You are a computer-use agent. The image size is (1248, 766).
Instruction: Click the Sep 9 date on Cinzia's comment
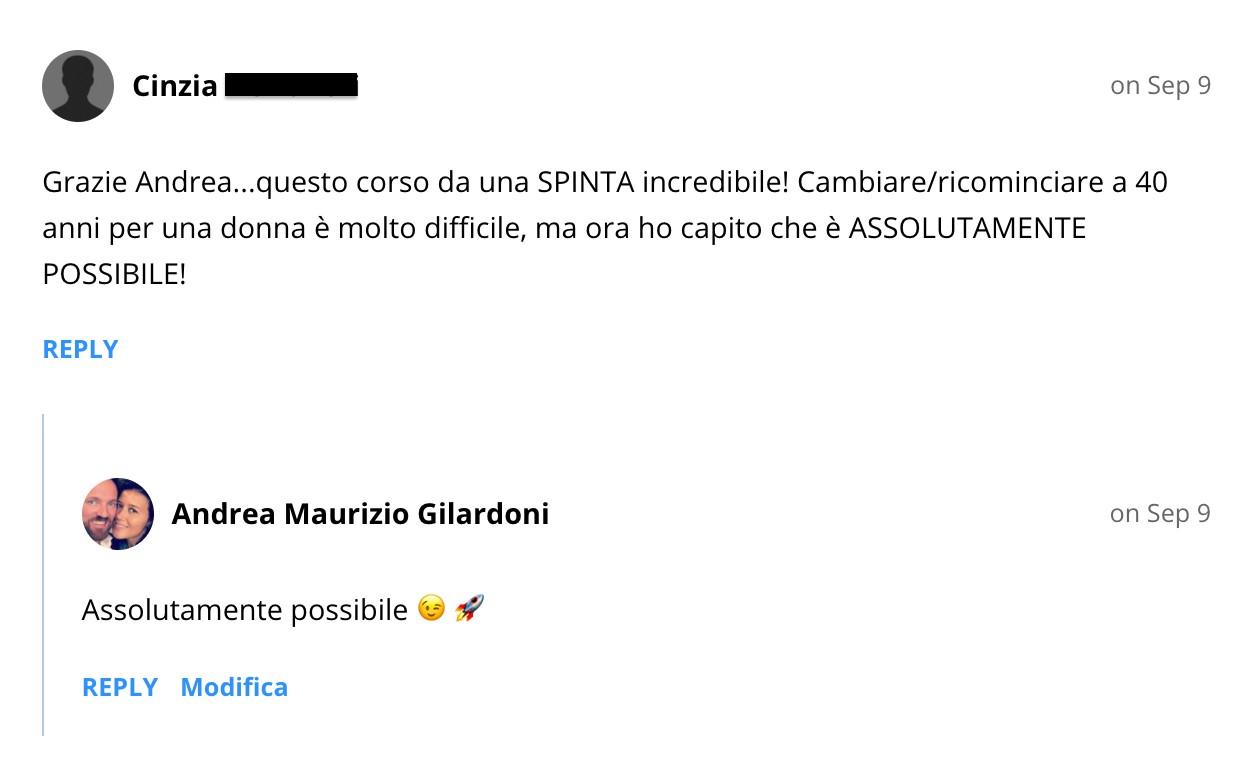click(x=1160, y=86)
